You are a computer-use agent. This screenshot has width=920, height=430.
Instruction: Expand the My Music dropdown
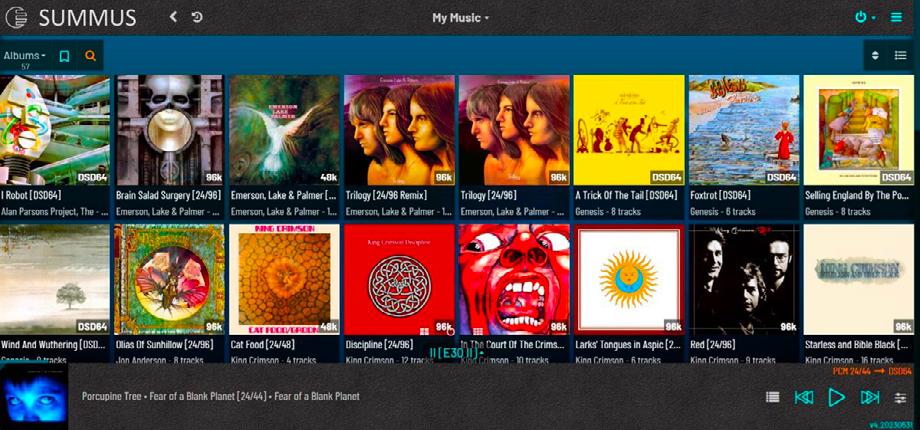point(461,18)
